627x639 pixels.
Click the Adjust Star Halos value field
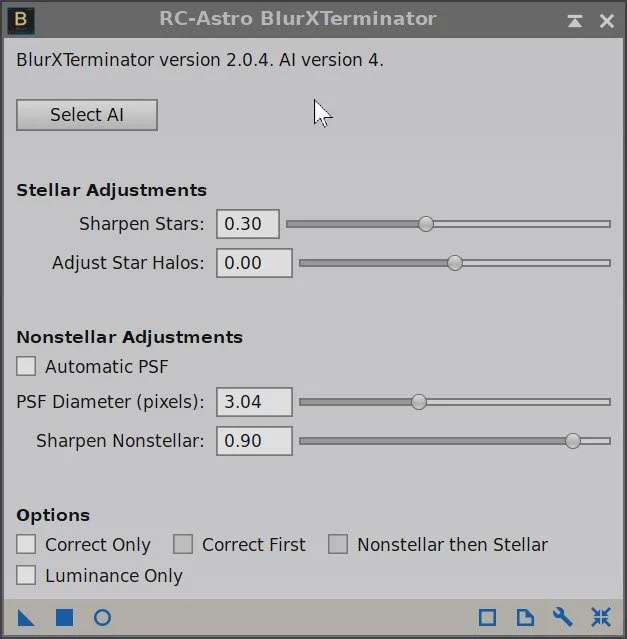click(x=254, y=263)
